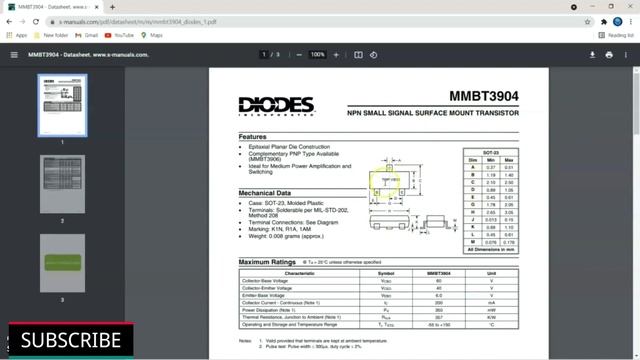Open the PDF viewer sidebar menu

[14, 55]
